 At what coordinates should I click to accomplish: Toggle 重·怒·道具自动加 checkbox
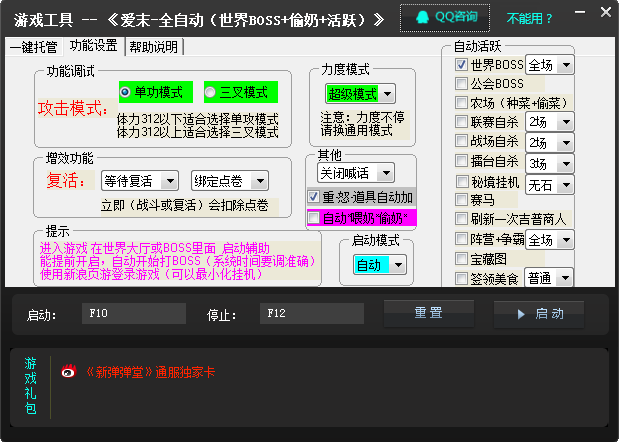click(x=314, y=197)
